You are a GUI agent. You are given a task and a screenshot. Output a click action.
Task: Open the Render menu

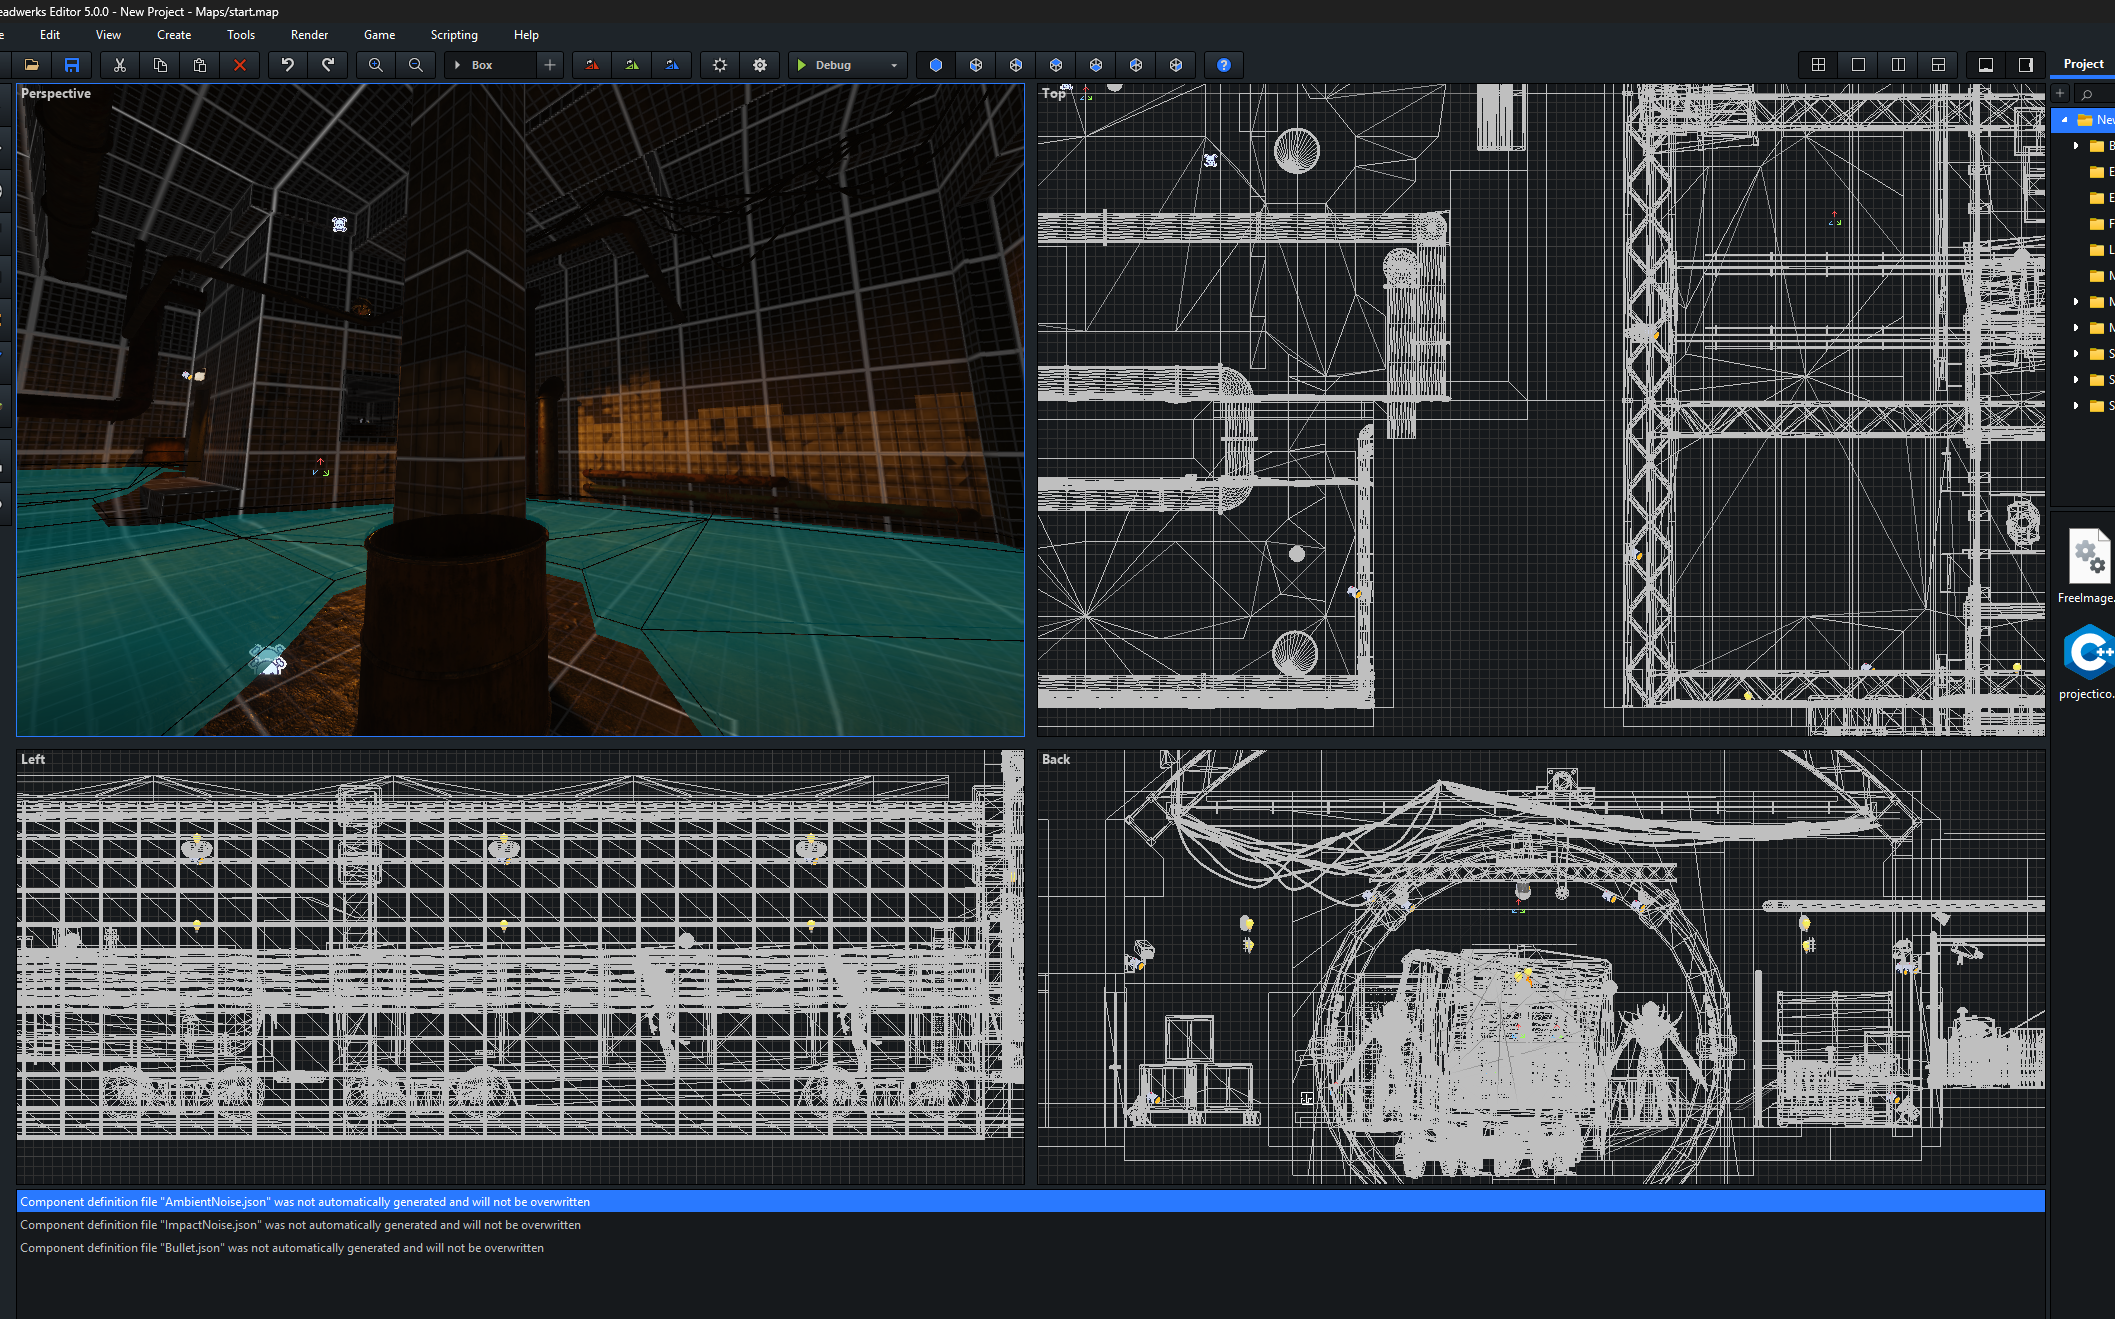(x=309, y=35)
